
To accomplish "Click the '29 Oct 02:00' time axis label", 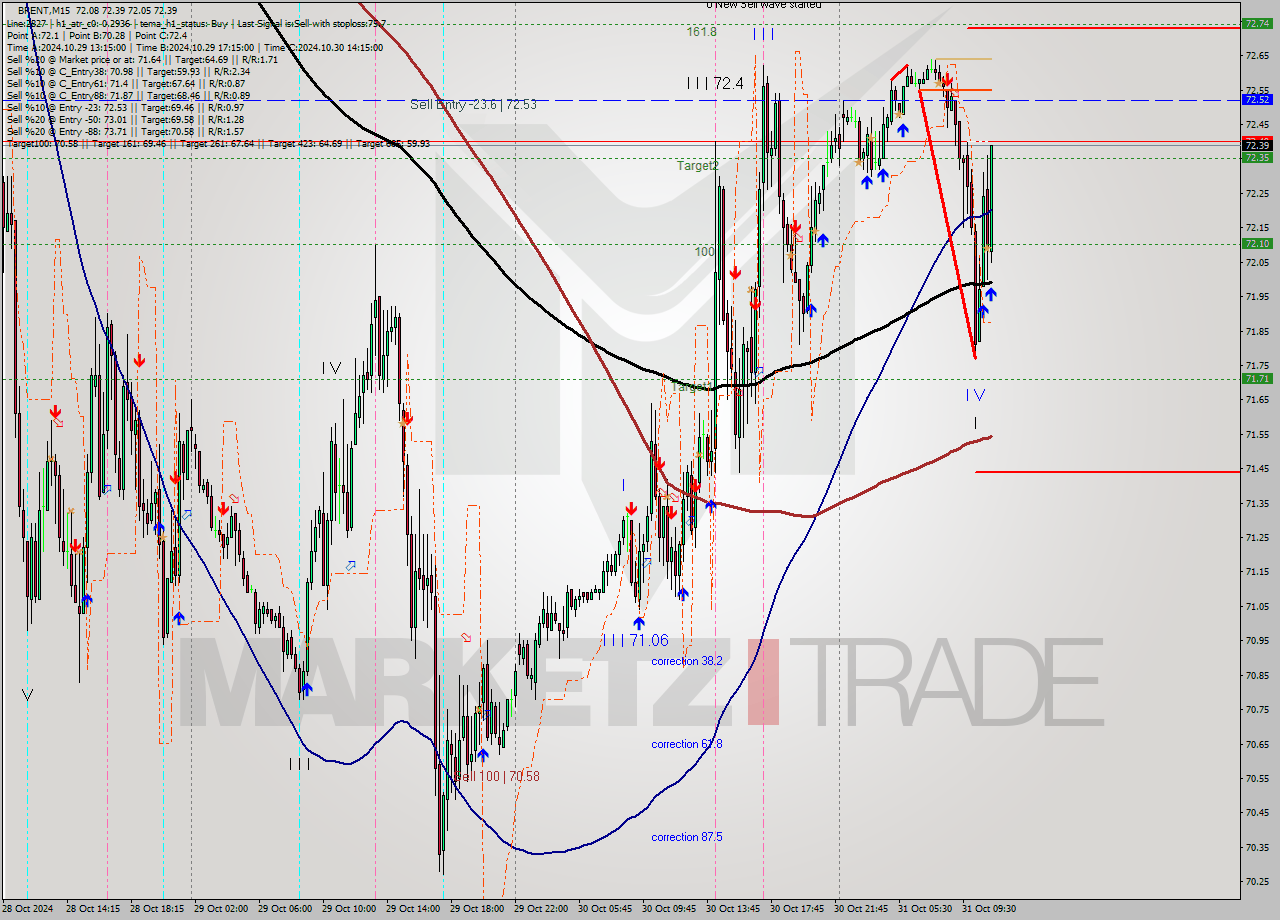I will click(221, 909).
